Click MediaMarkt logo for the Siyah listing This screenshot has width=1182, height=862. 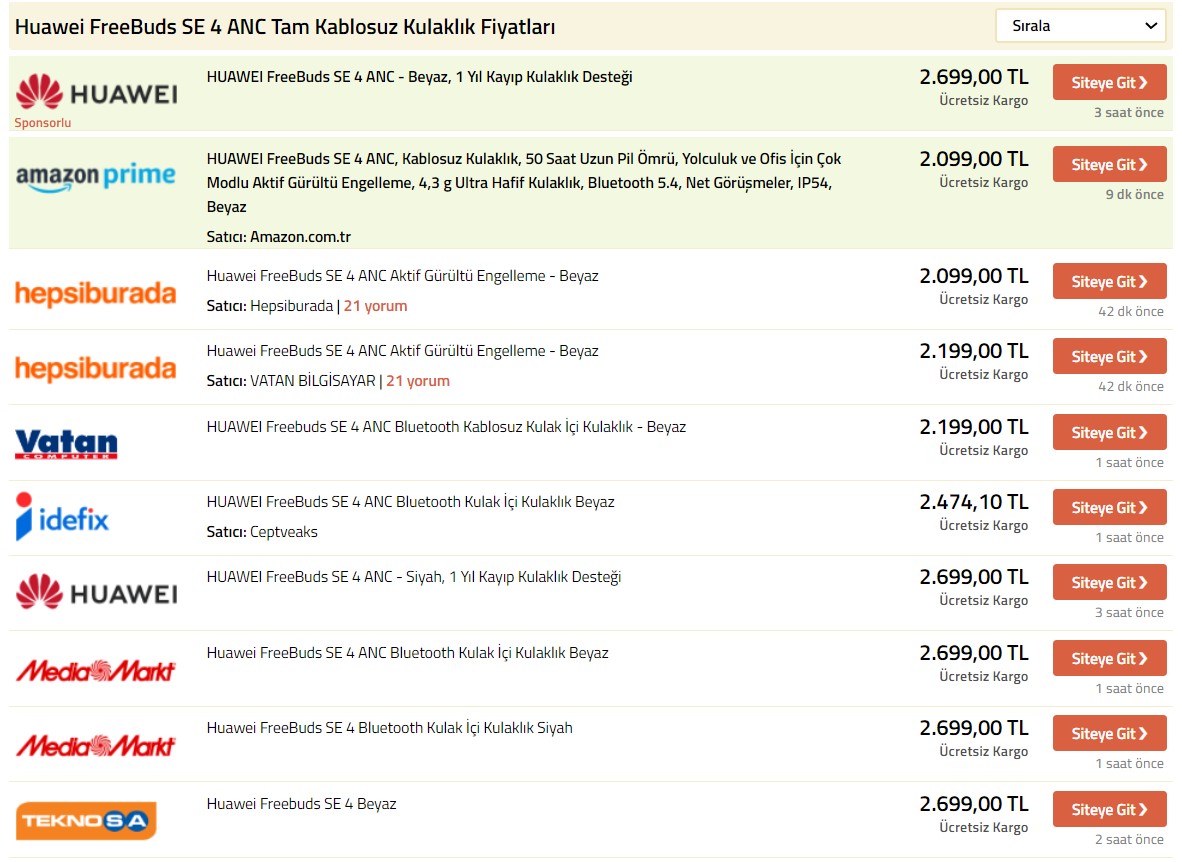(x=96, y=745)
